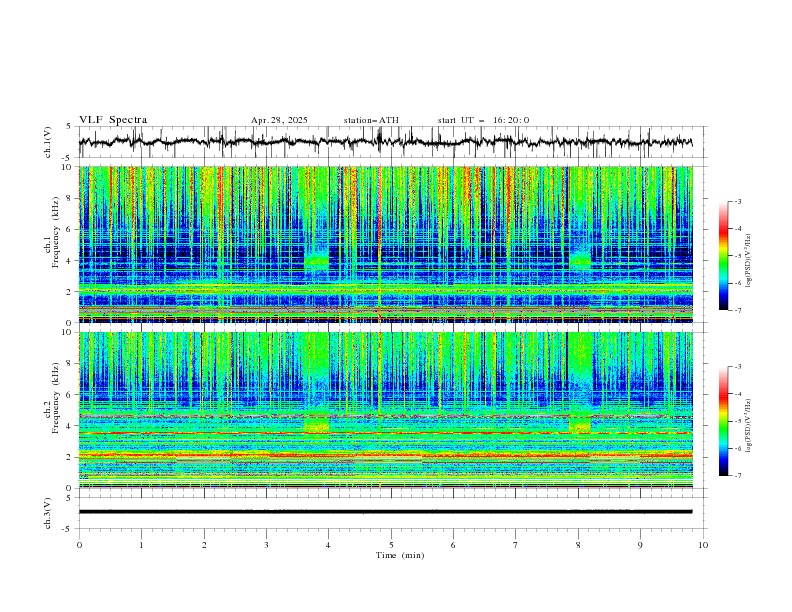
Task: Click the "station=ATH" label
Action: click(x=371, y=120)
